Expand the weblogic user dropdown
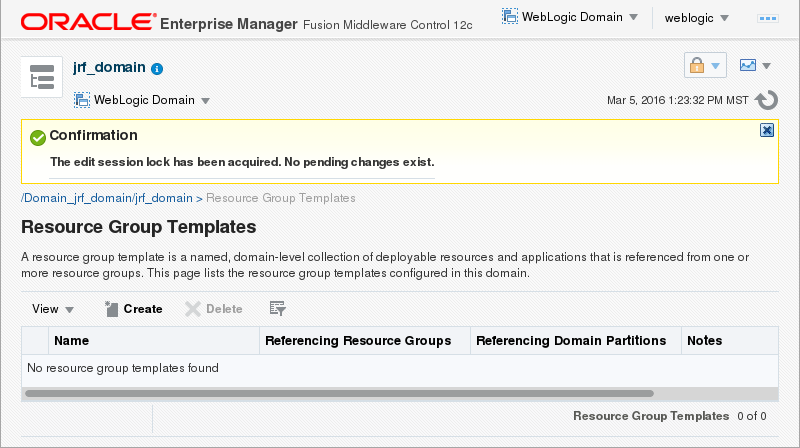The image size is (800, 448). click(x=696, y=18)
